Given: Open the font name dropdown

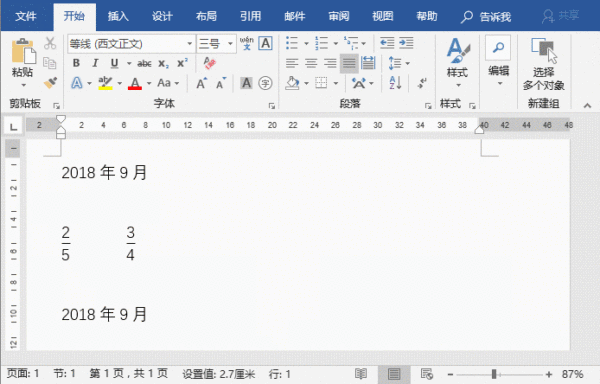Looking at the screenshot, I should click(x=189, y=44).
